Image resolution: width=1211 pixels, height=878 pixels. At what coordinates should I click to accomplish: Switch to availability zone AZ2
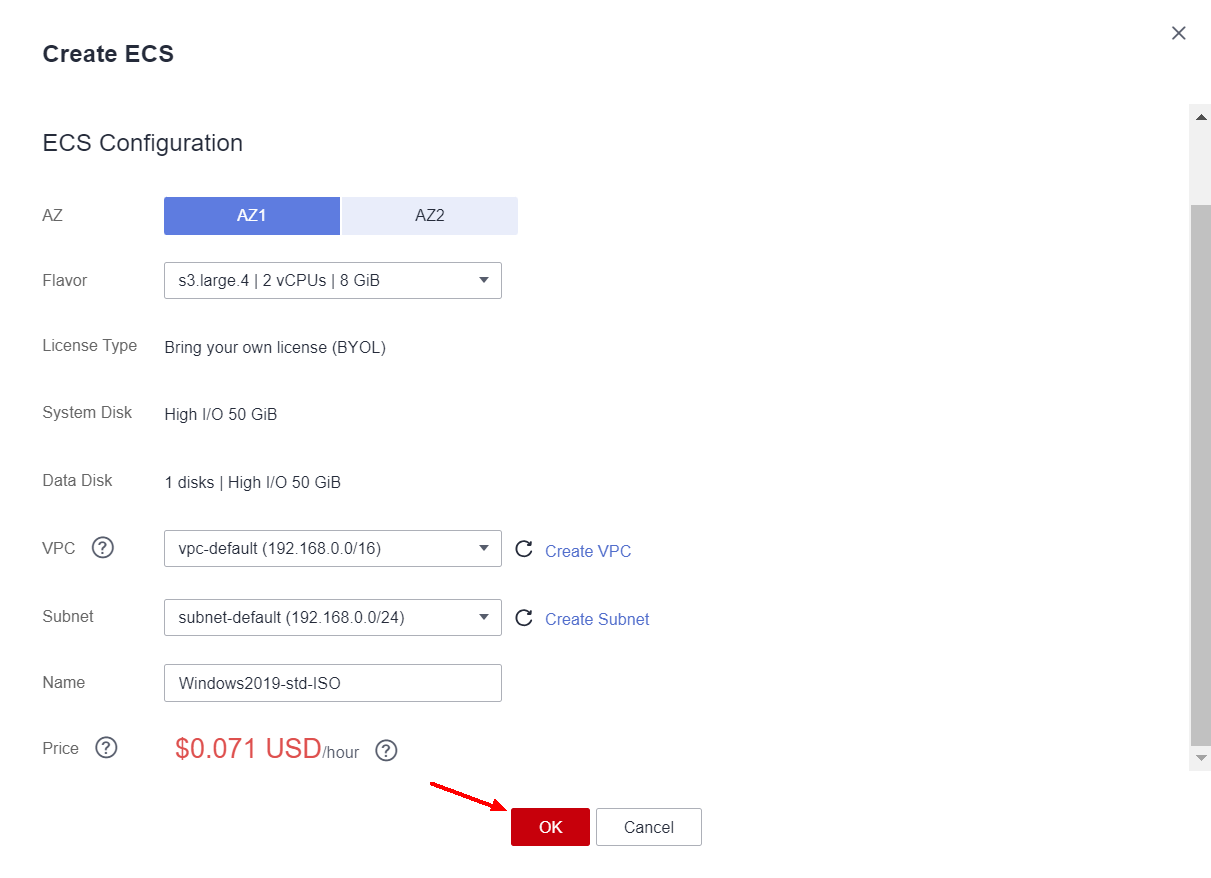click(x=430, y=216)
